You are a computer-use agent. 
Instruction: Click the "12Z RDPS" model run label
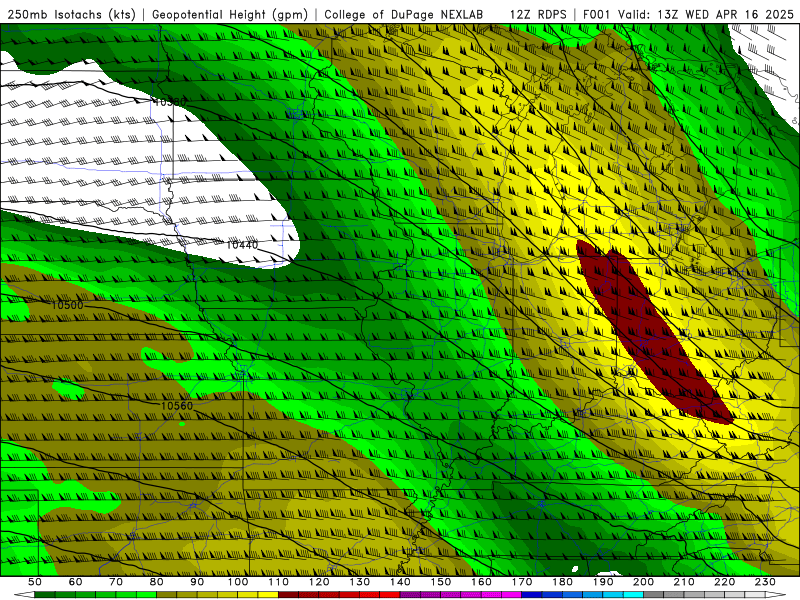tap(538, 14)
